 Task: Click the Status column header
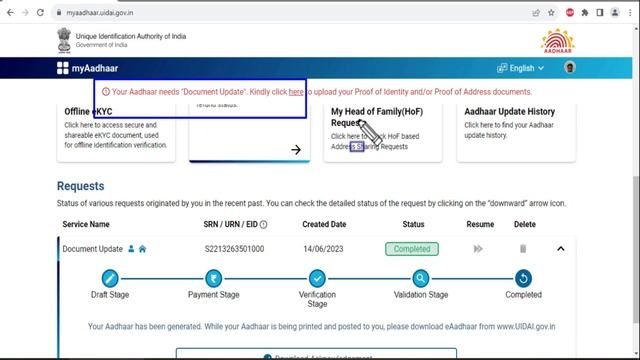click(413, 224)
